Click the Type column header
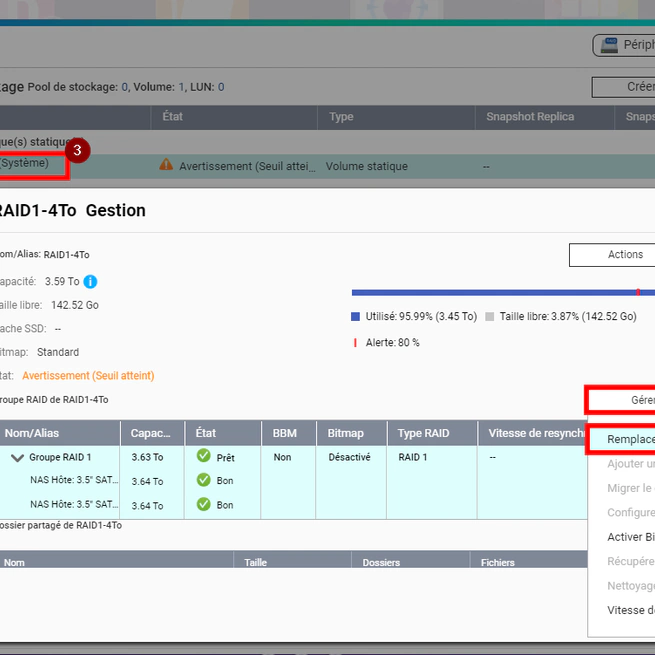 pos(396,117)
